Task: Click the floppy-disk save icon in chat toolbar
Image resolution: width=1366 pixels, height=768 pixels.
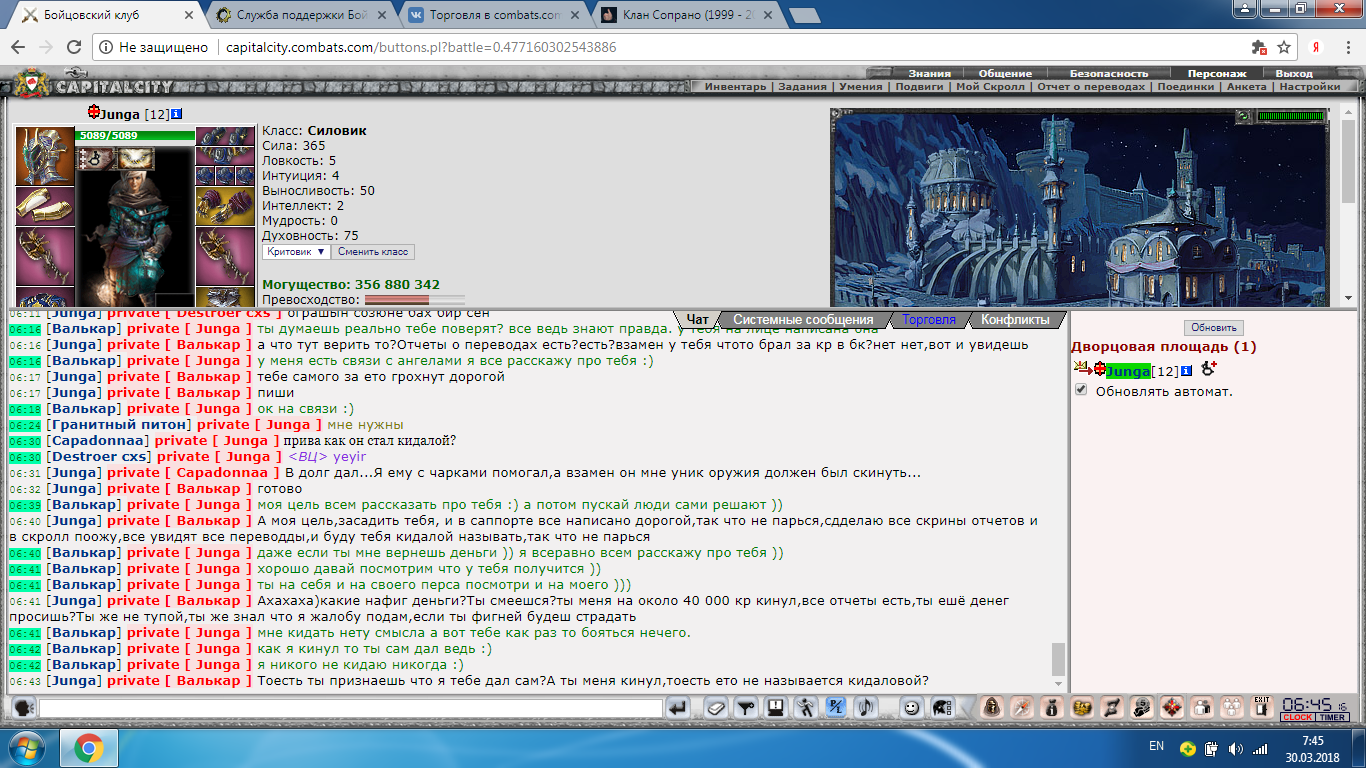Action: coord(775,708)
